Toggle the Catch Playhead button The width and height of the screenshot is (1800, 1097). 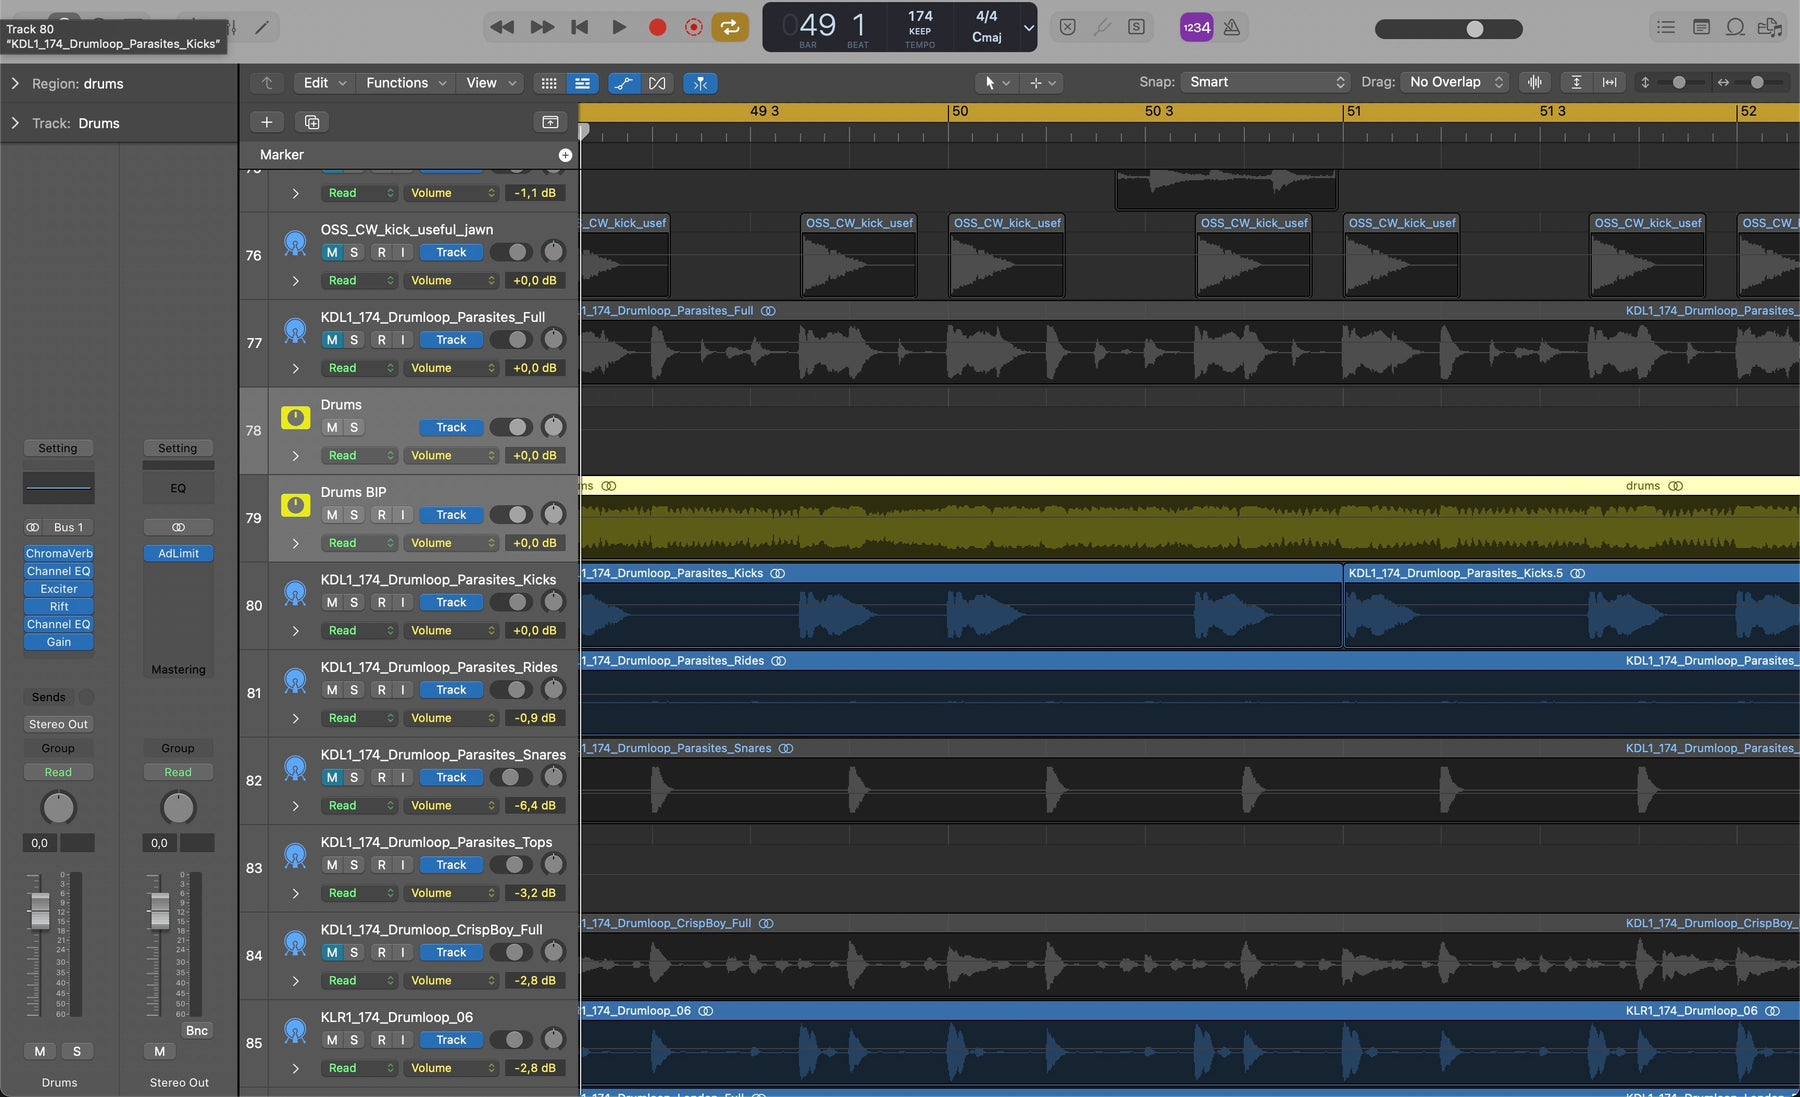pos(700,83)
